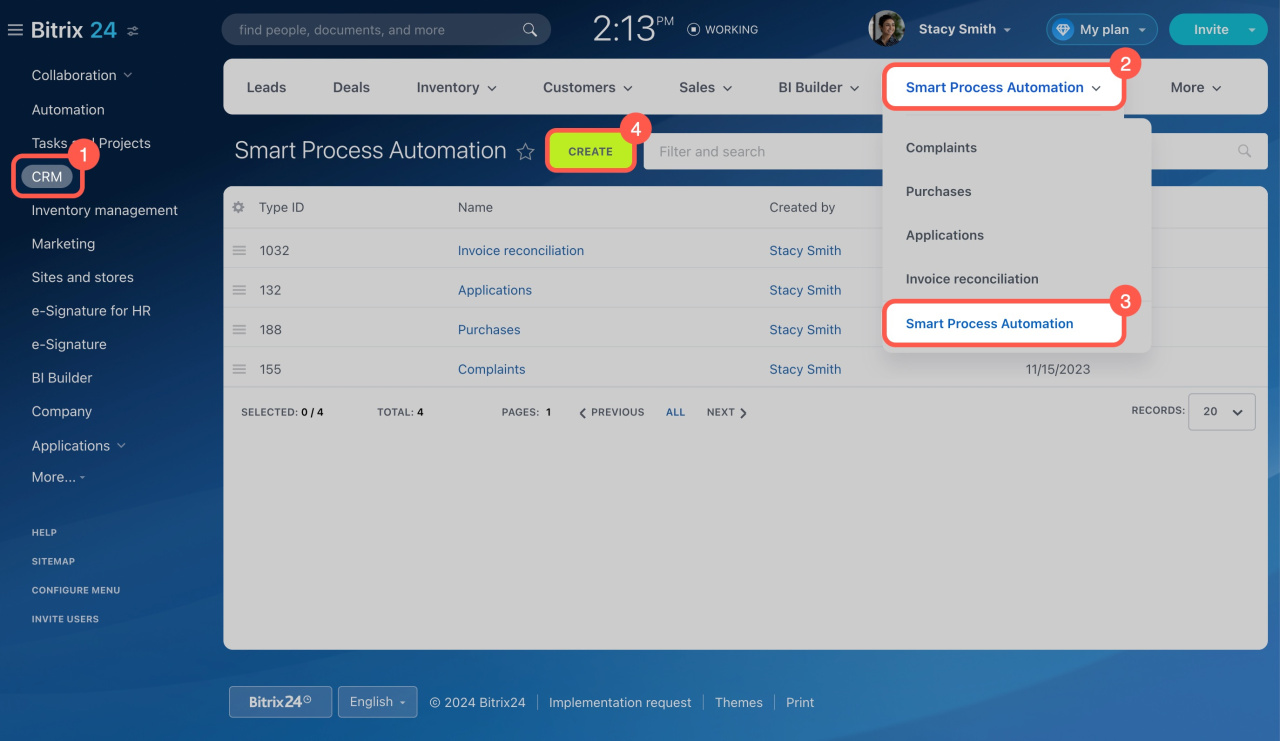Click Themes in the footer
Screen dimensions: 1280x741
click(x=738, y=702)
